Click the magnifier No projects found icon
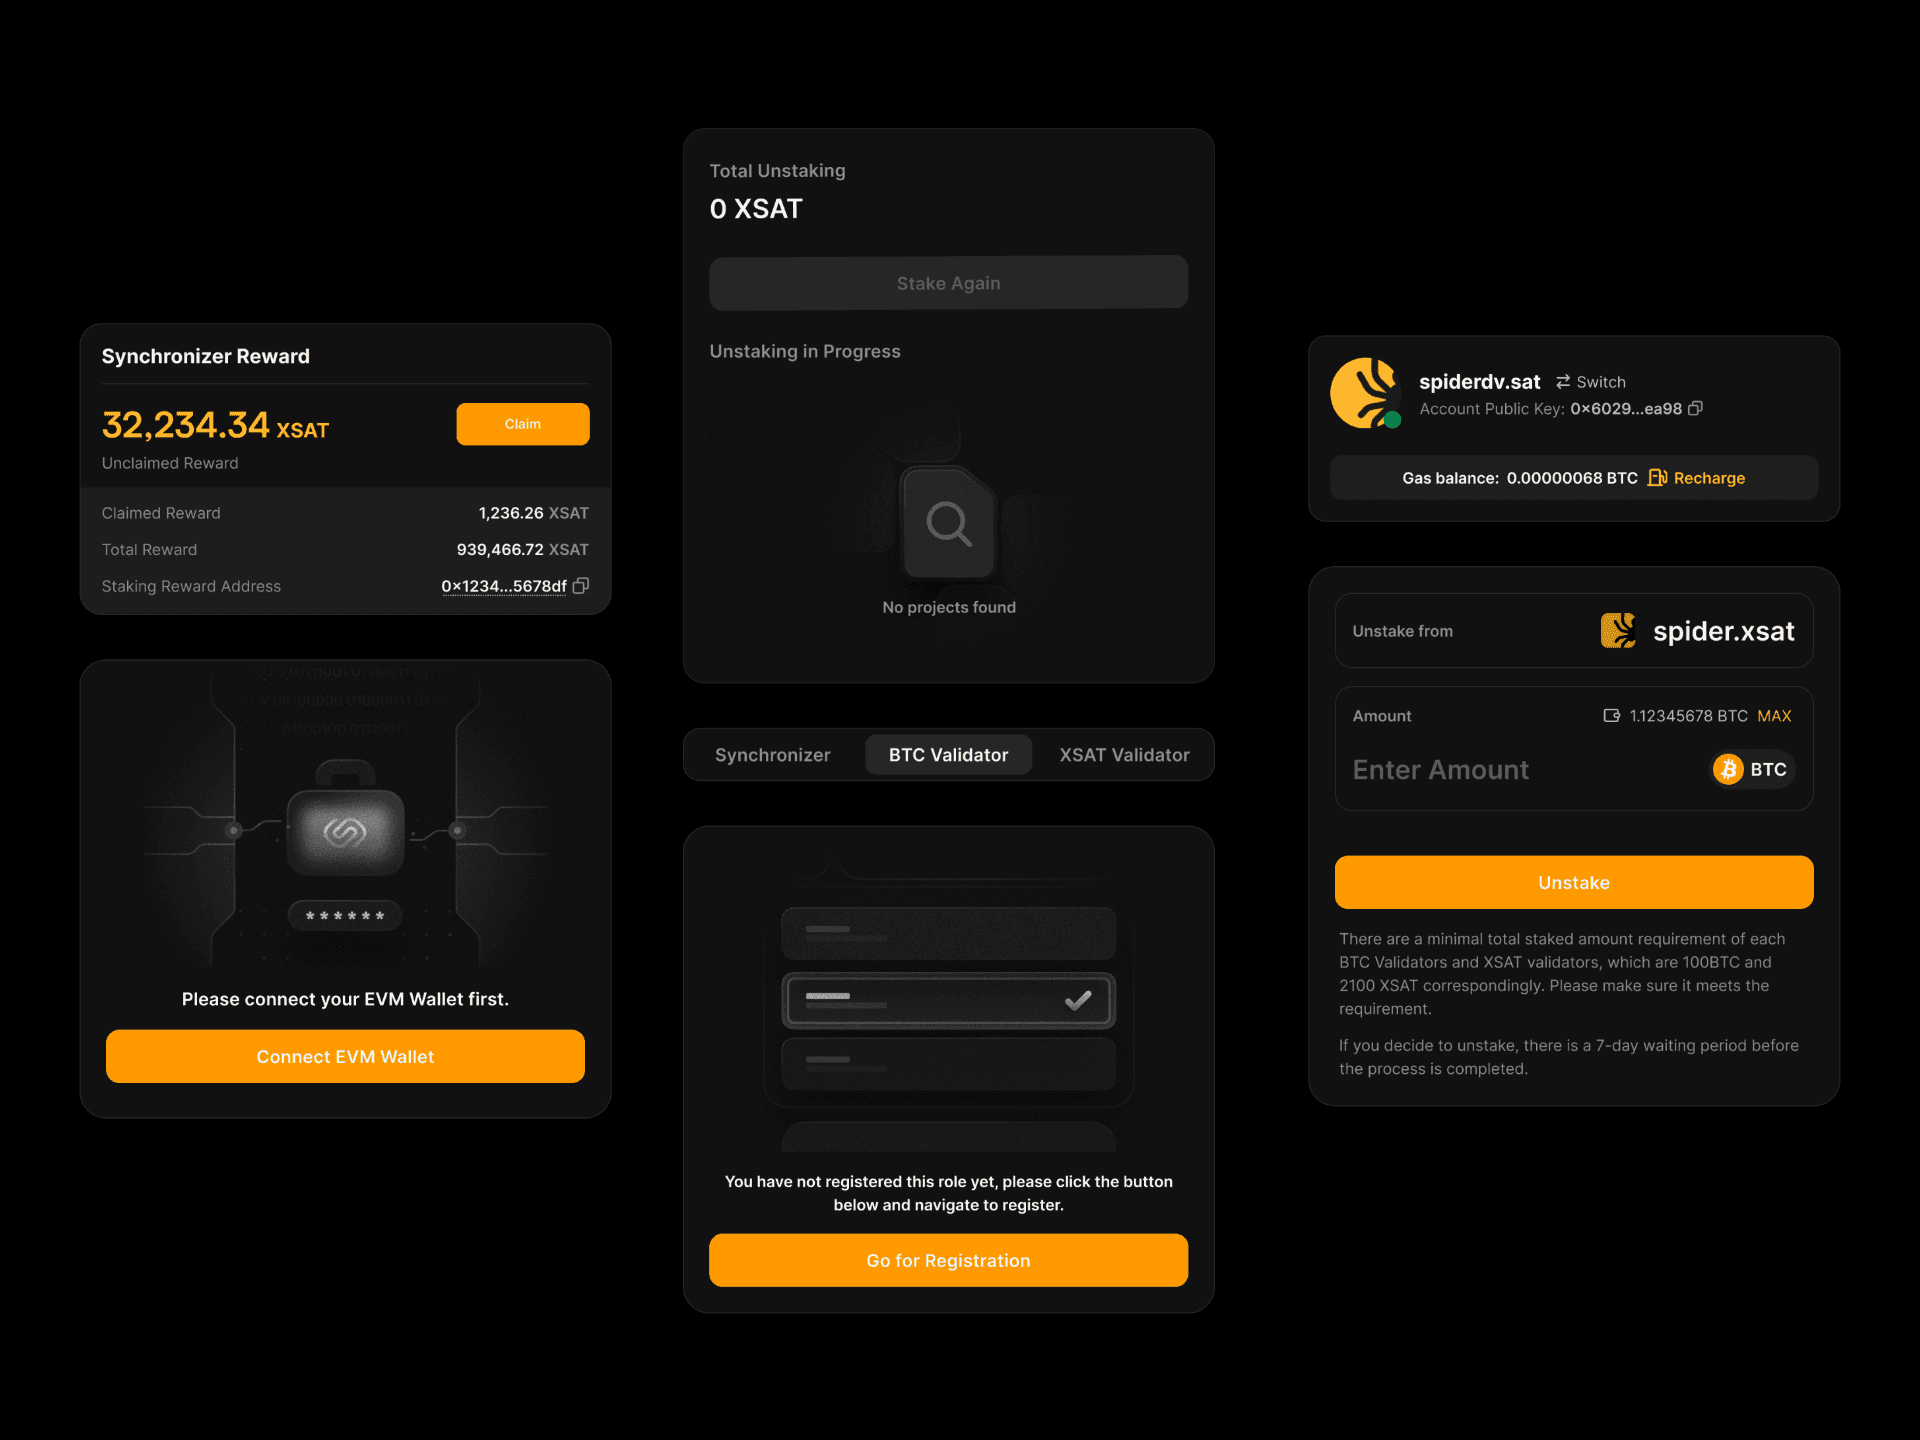1920x1440 pixels. (948, 523)
